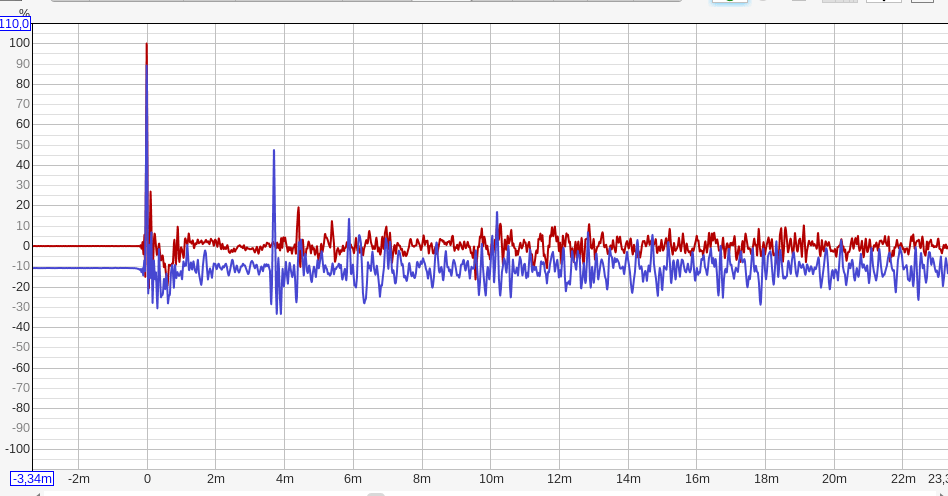The height and width of the screenshot is (496, 948).
Task: Click the -2m time axis label
Action: 79,478
